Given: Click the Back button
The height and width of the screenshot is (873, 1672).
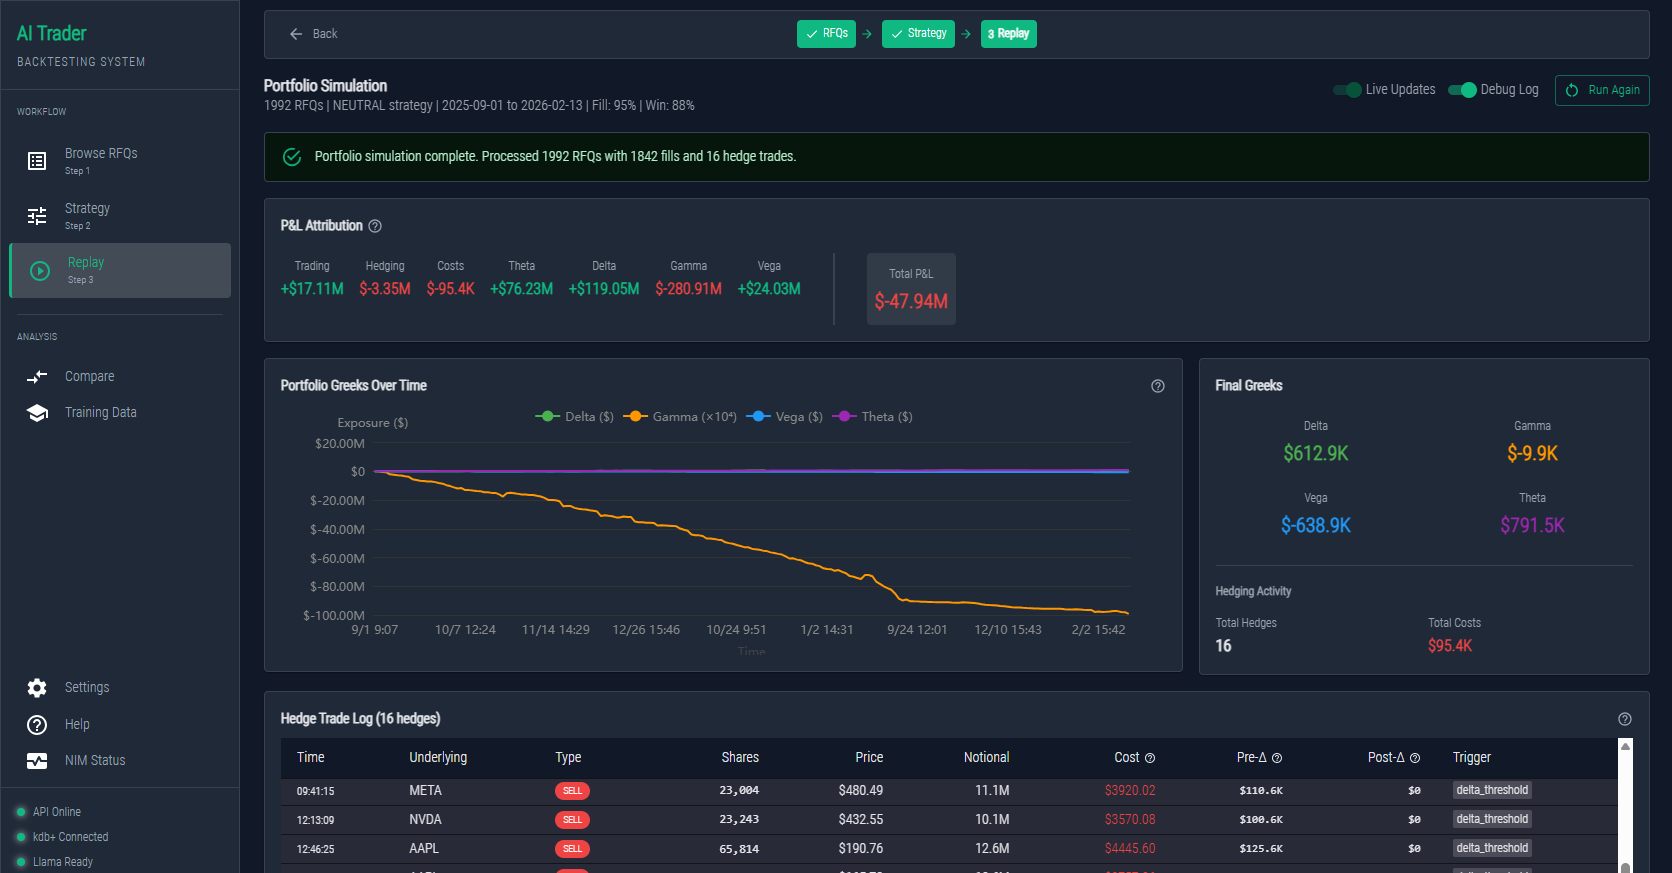Looking at the screenshot, I should pyautogui.click(x=313, y=34).
